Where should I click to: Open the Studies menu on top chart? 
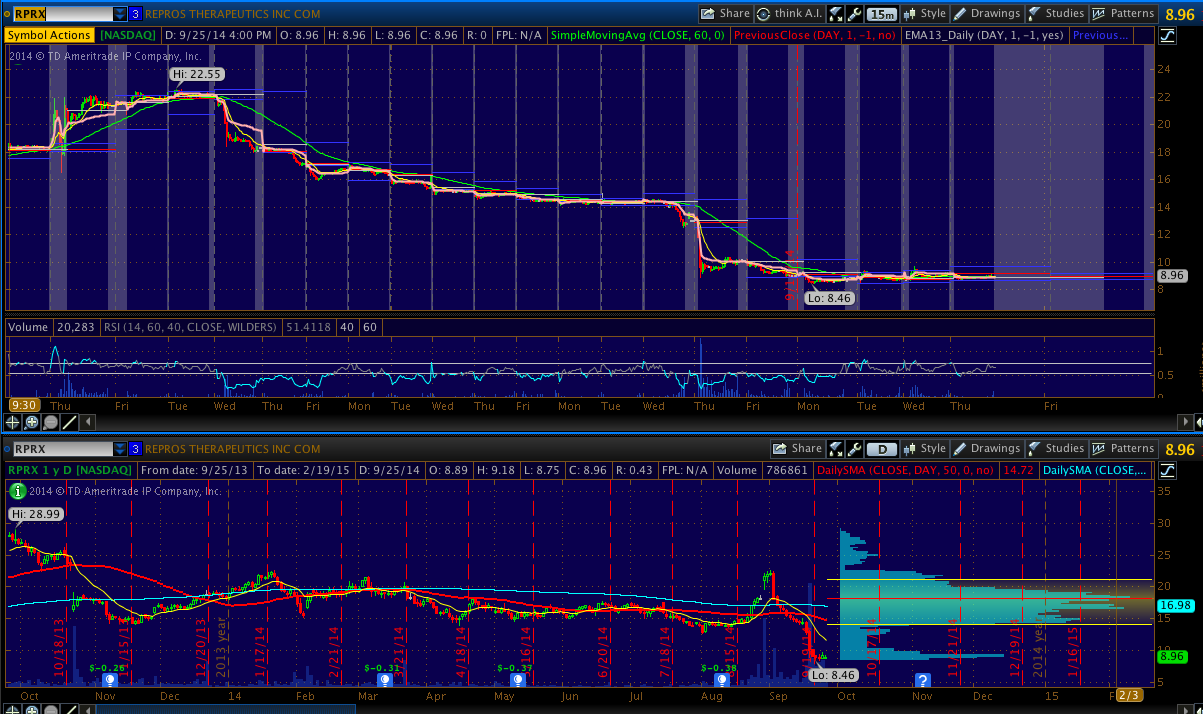1055,14
